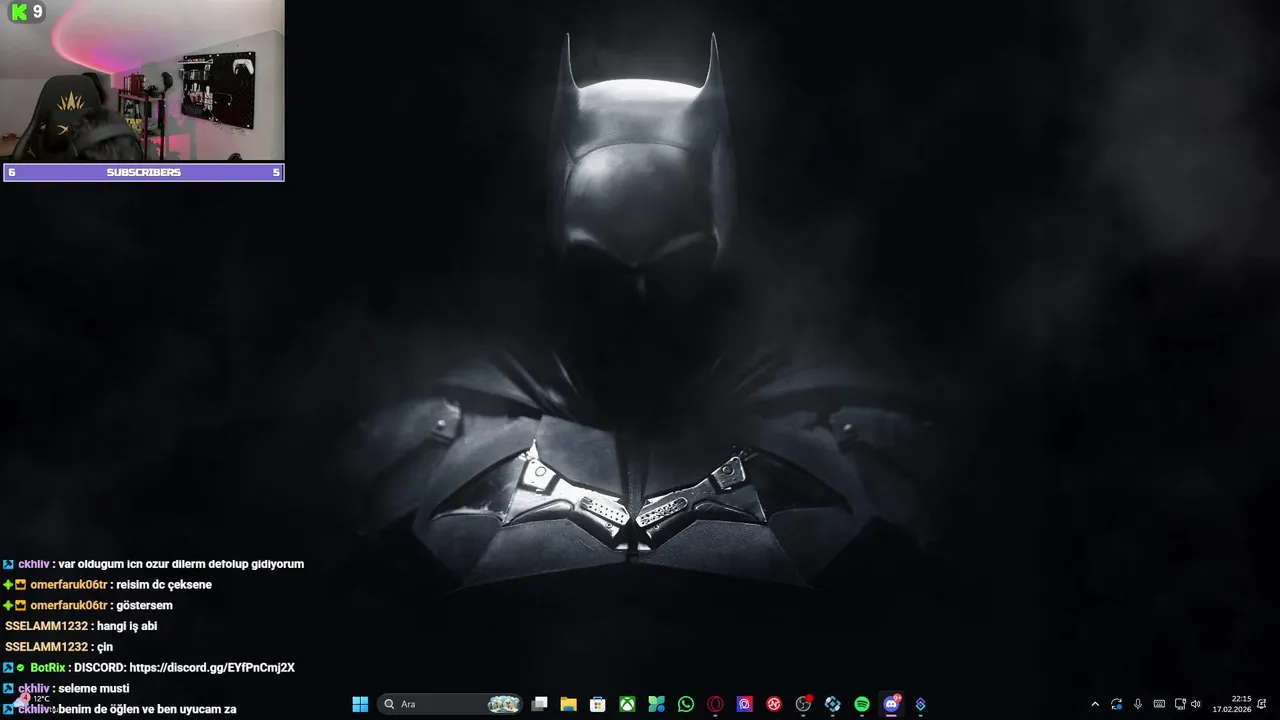Open the Xbox app in taskbar
Image resolution: width=1280 pixels, height=720 pixels.
pos(627,704)
